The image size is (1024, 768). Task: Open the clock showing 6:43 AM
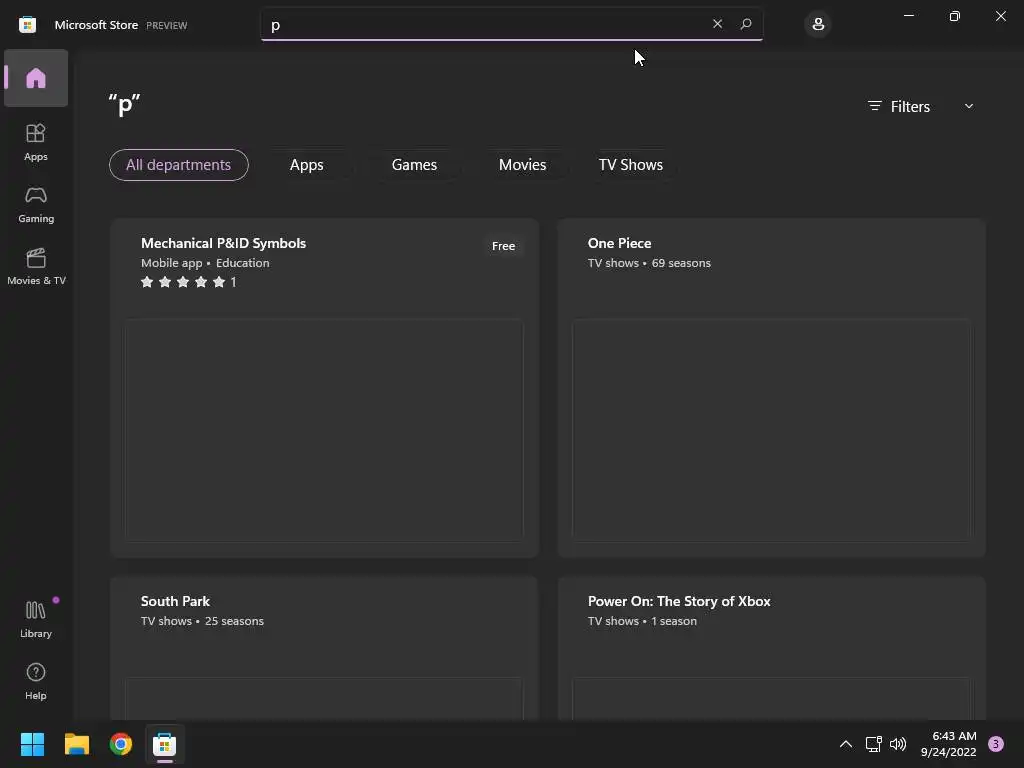tap(949, 744)
